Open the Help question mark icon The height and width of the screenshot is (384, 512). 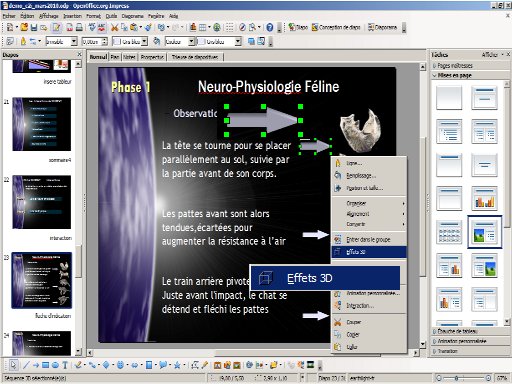coord(270,27)
